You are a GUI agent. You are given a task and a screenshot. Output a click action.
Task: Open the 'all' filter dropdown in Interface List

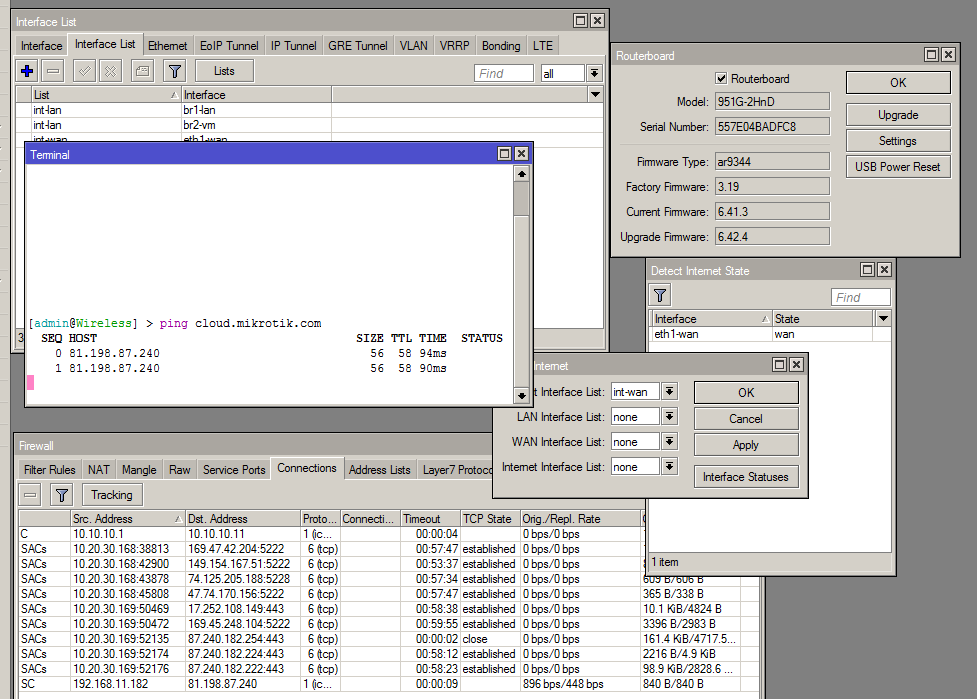coord(594,74)
